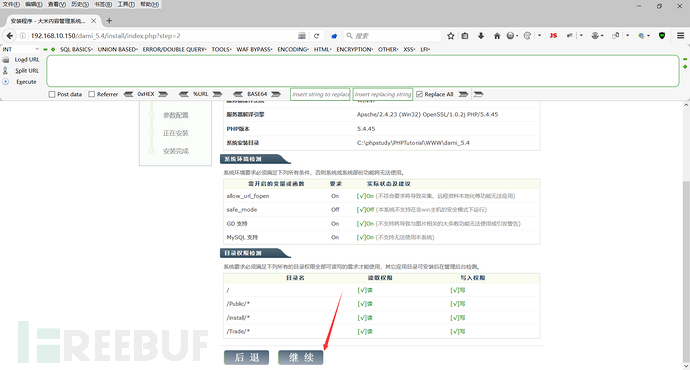Click the Execute play icon
The image size is (690, 370).
6,81
